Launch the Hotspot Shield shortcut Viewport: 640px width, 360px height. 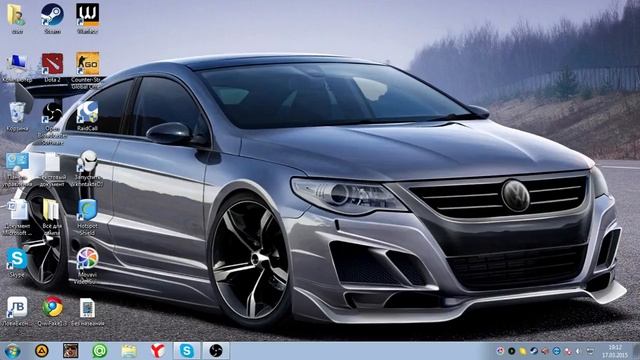pyautogui.click(x=87, y=211)
